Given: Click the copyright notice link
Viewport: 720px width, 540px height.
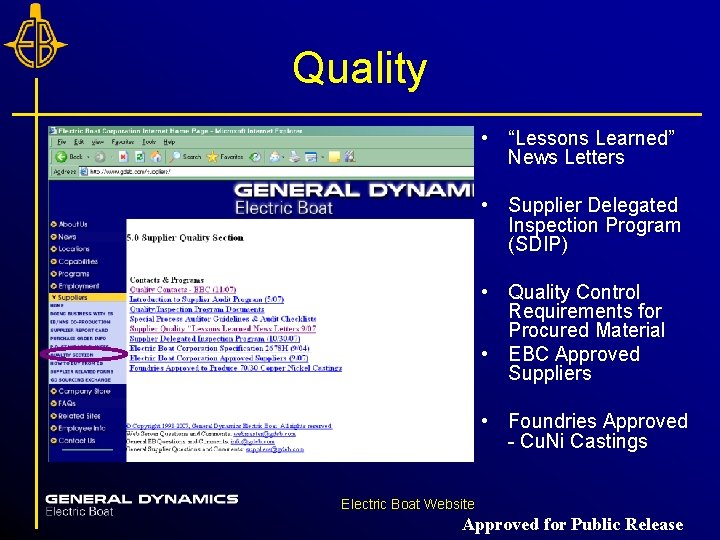Looking at the screenshot, I should click(x=229, y=426).
